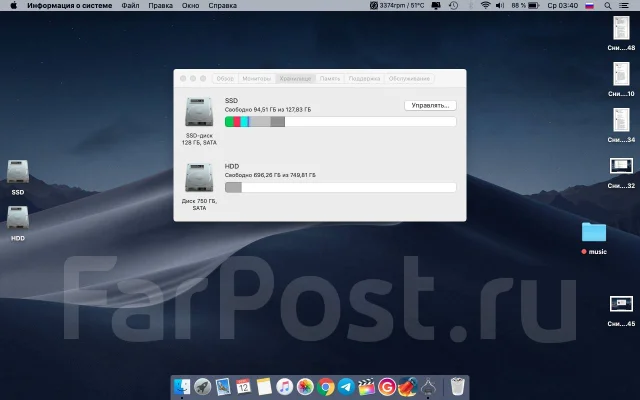Image resolution: width=640 pixels, height=400 pixels.
Task: Open the red rocket app in the Dock
Action: [x=407, y=387]
